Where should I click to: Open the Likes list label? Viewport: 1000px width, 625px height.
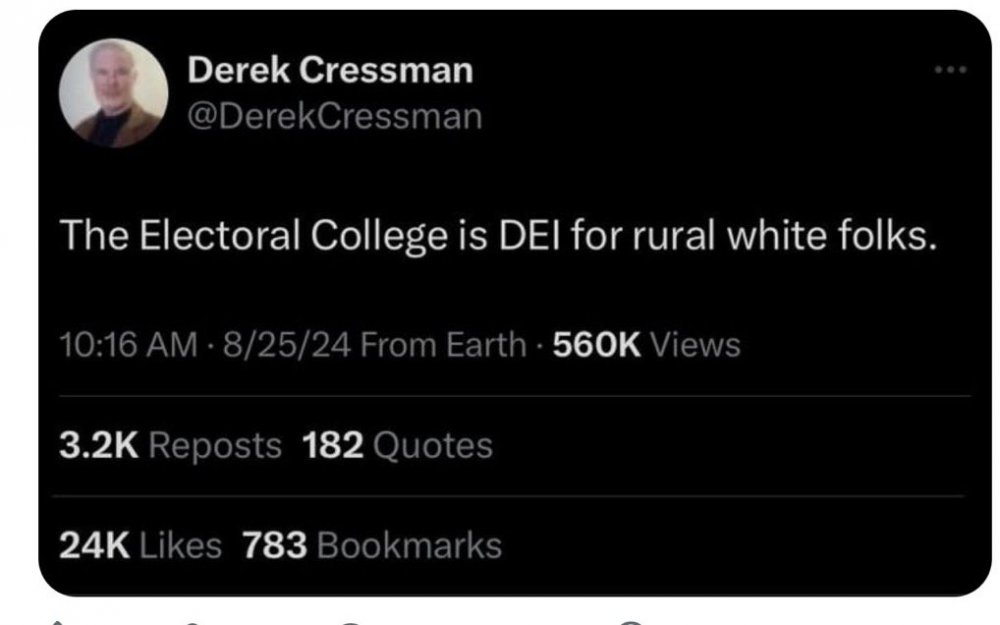180,544
